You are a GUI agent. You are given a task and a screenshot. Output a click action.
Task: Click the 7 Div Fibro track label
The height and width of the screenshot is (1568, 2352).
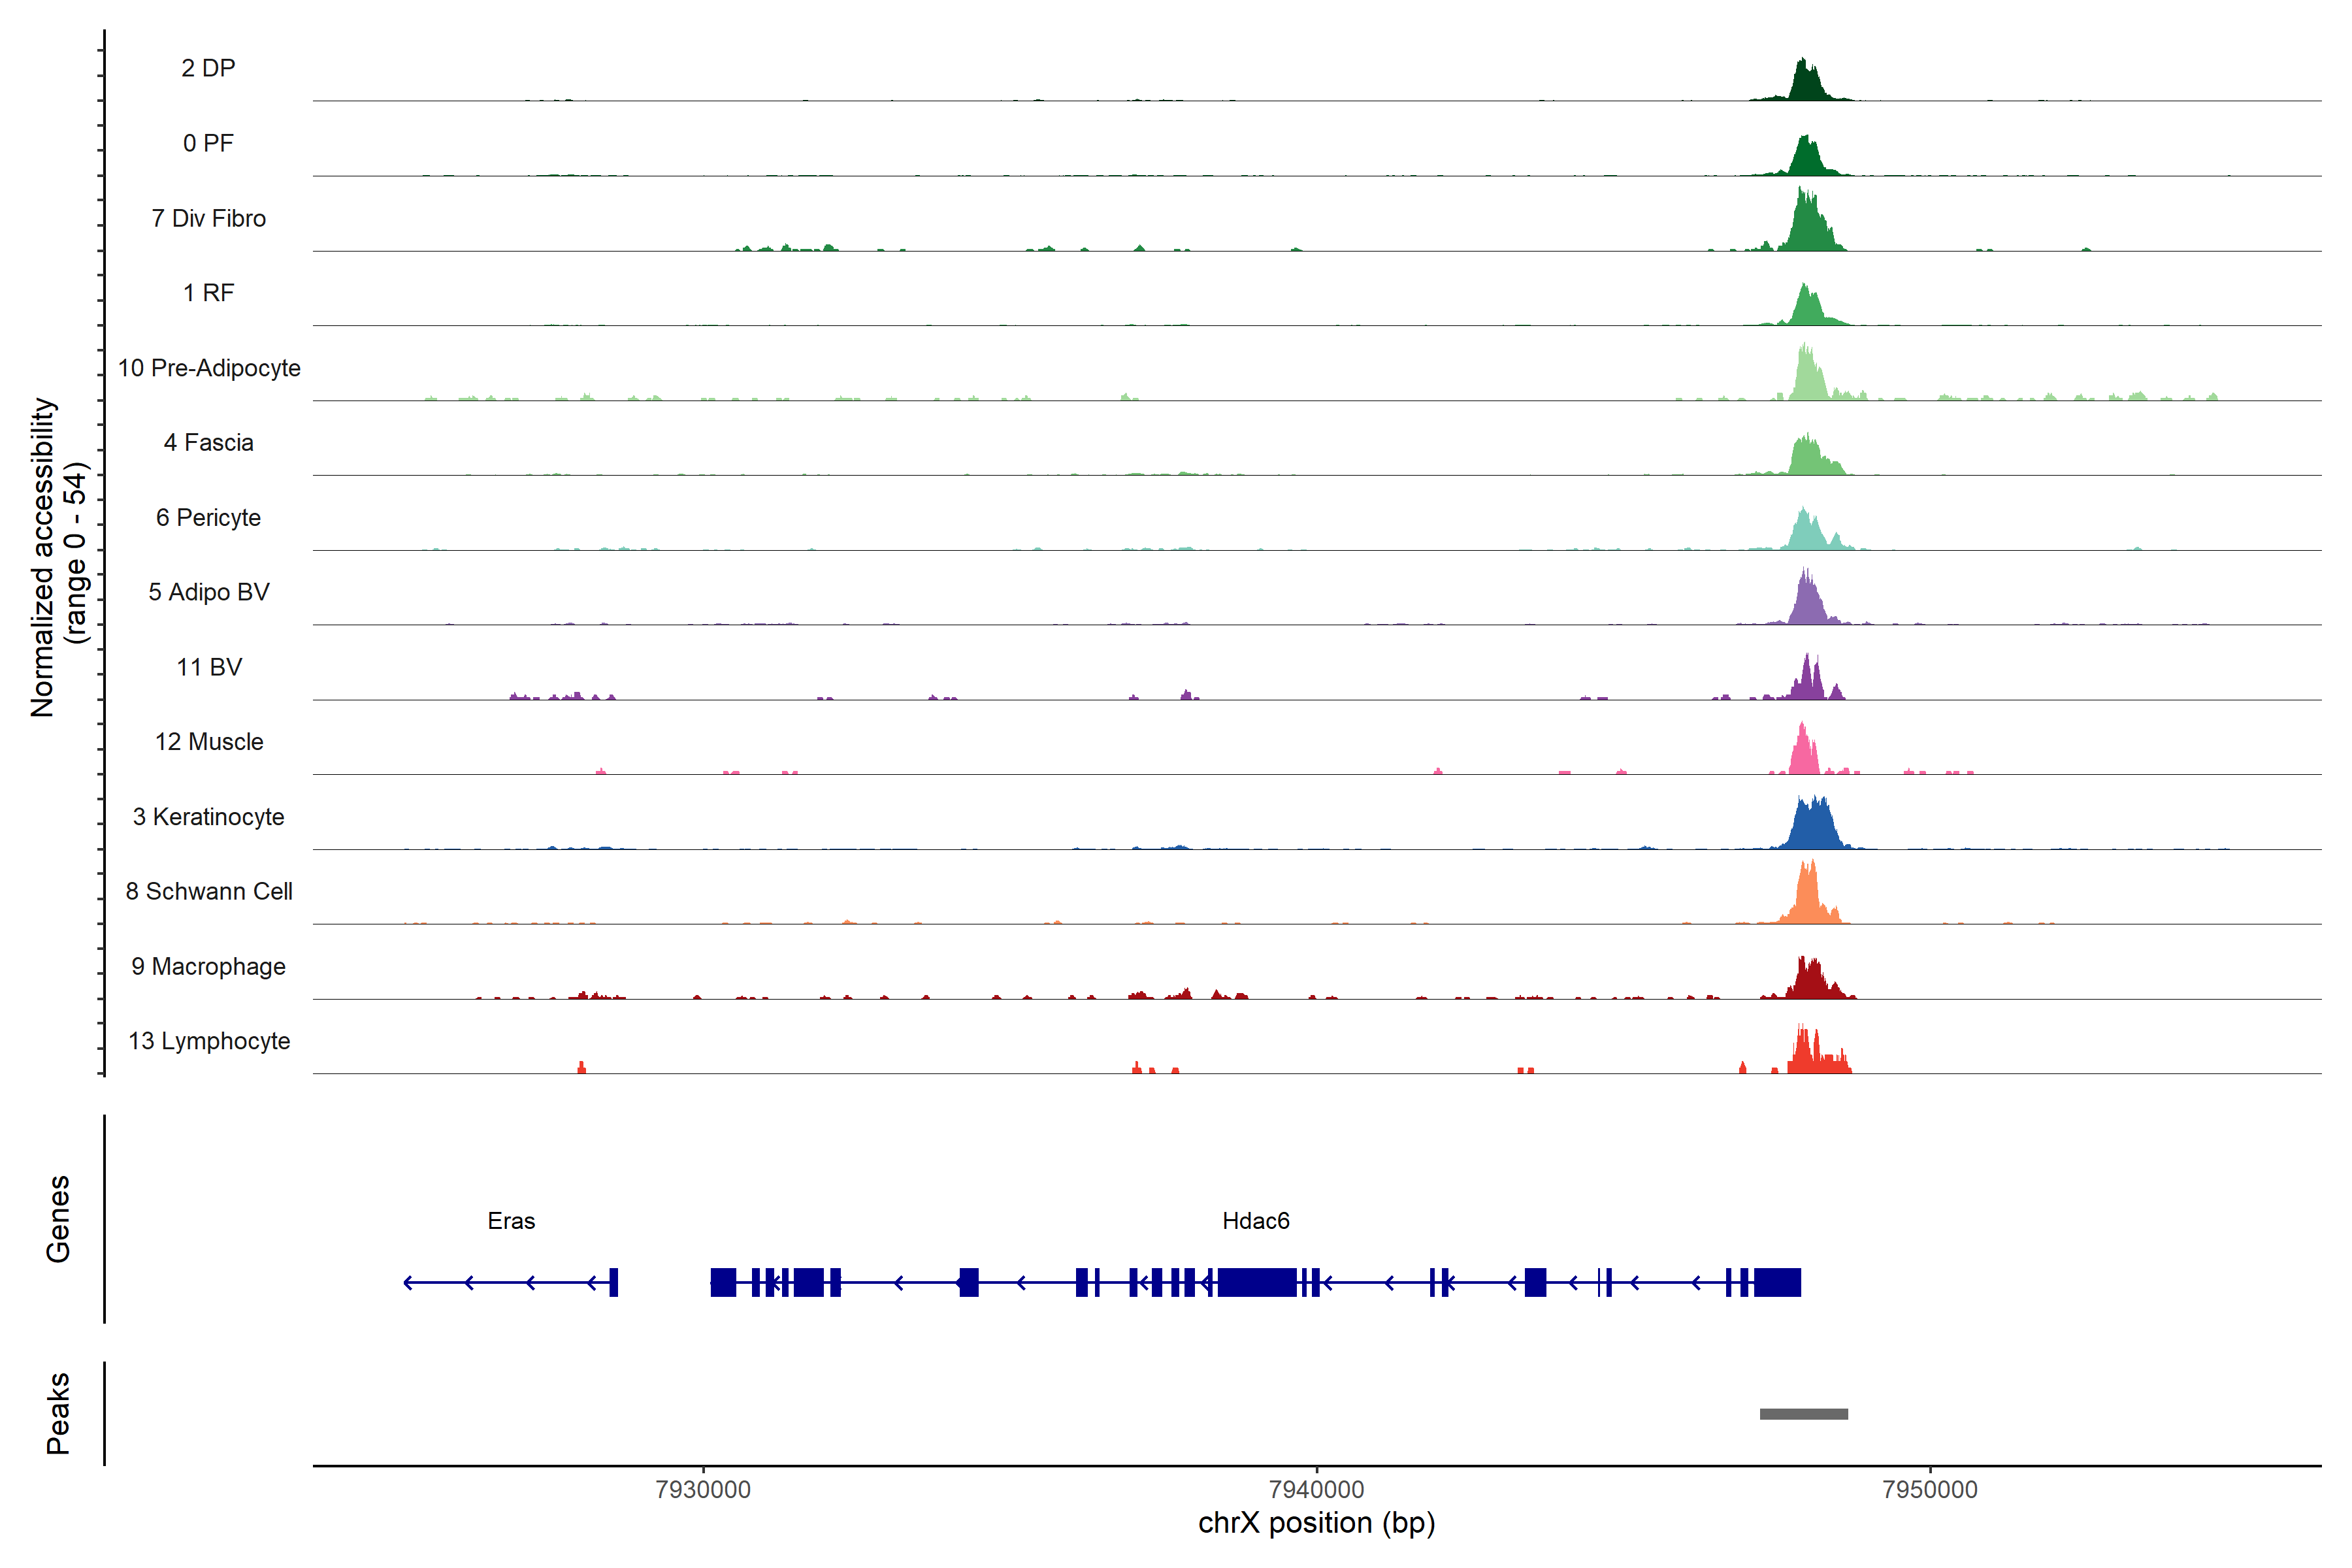pyautogui.click(x=208, y=218)
